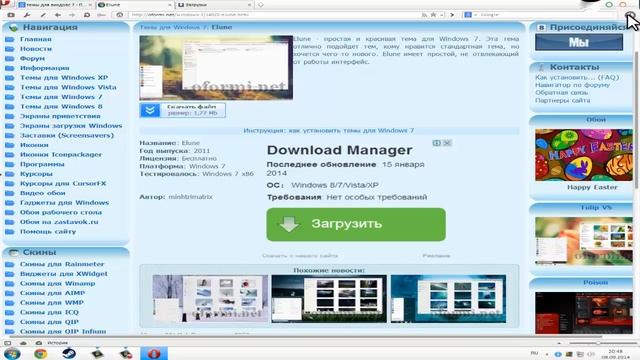Click Opera taskbar button
This screenshot has height=360, width=640.
pyautogui.click(x=154, y=353)
